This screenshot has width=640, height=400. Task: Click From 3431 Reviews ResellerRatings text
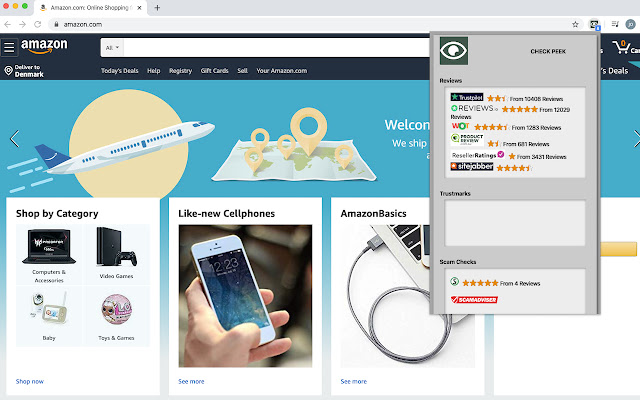[542, 157]
